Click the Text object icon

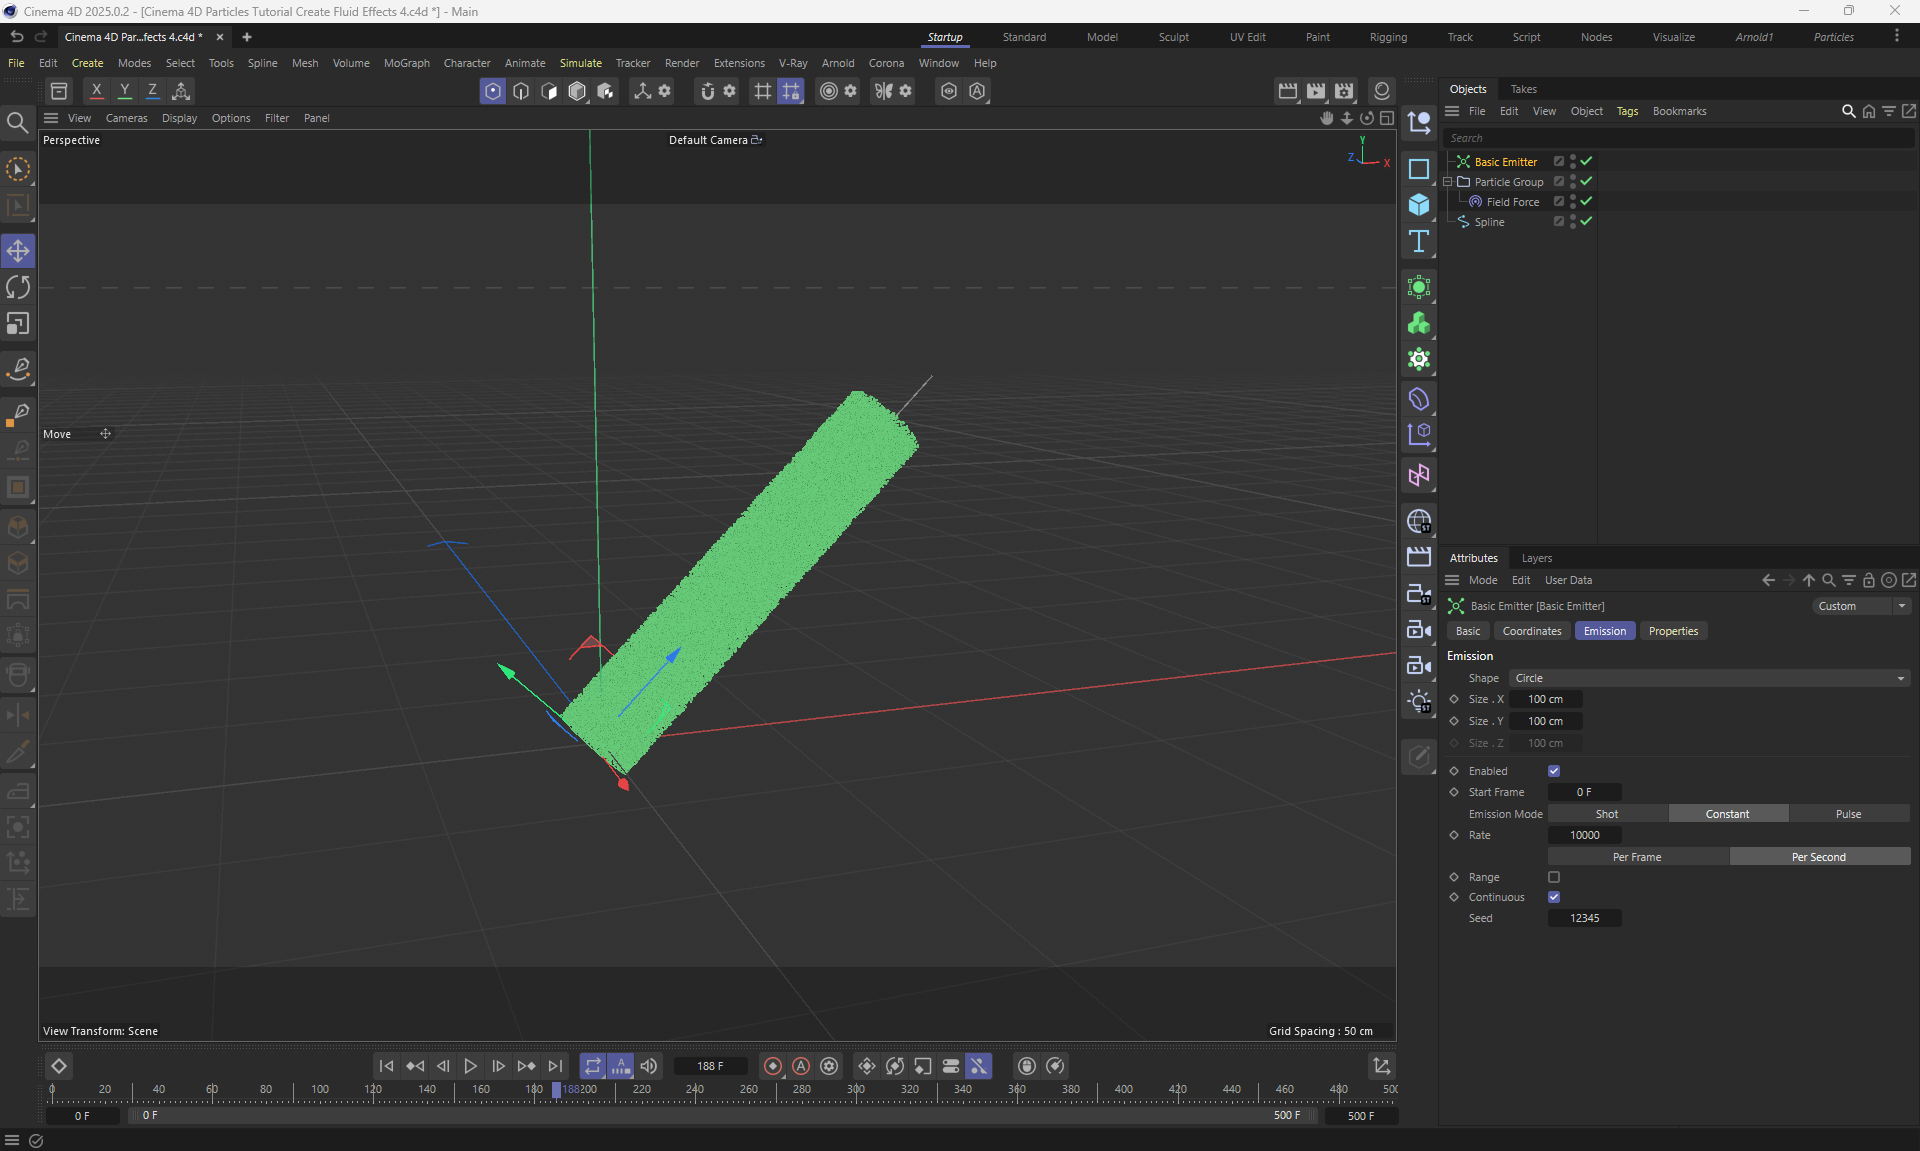[1418, 241]
